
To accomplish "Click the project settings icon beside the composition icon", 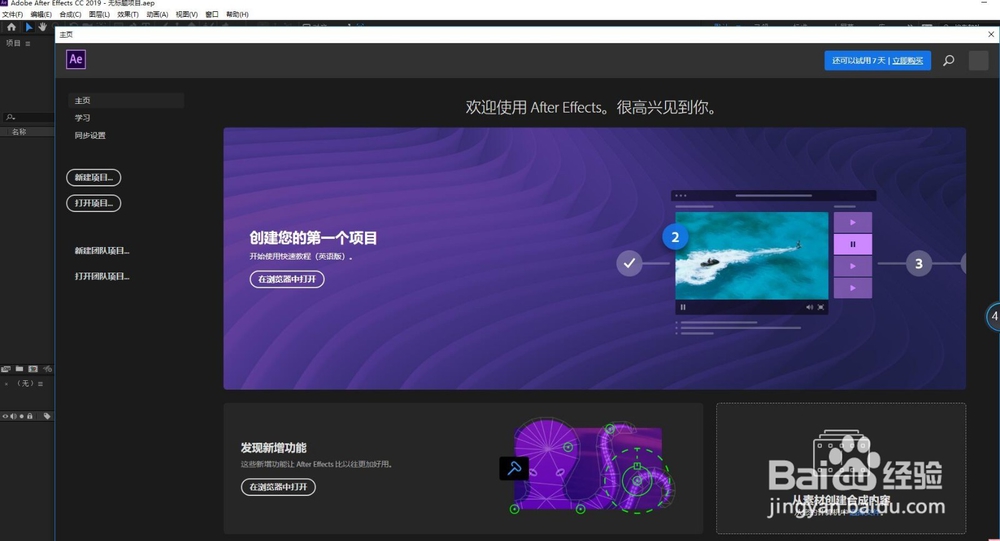I will pyautogui.click(x=47, y=369).
